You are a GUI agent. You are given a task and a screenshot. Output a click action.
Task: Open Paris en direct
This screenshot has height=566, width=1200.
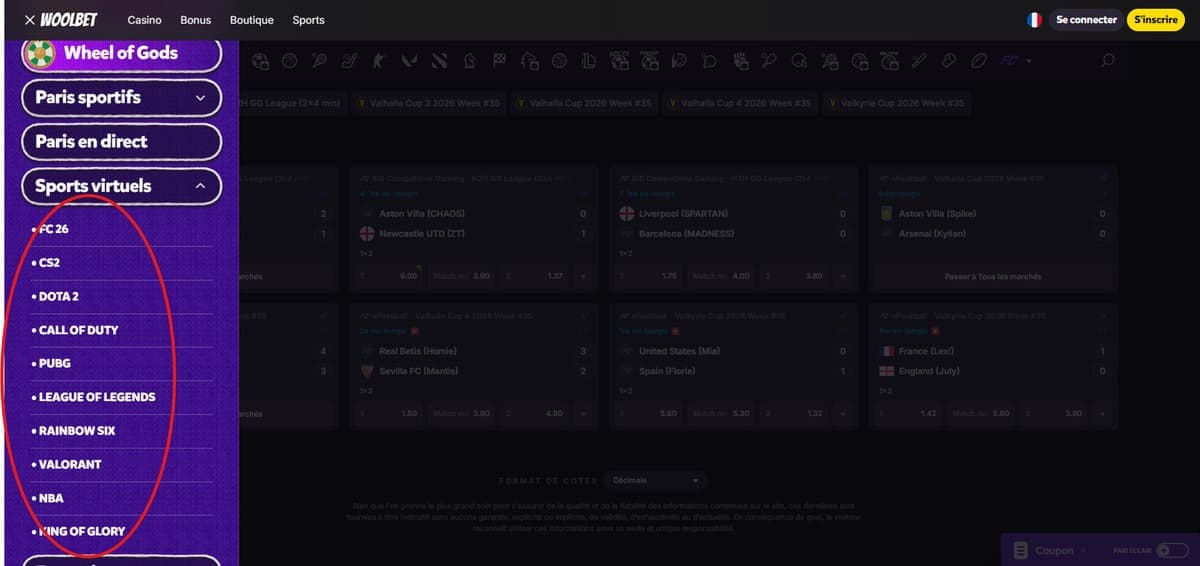(x=121, y=142)
